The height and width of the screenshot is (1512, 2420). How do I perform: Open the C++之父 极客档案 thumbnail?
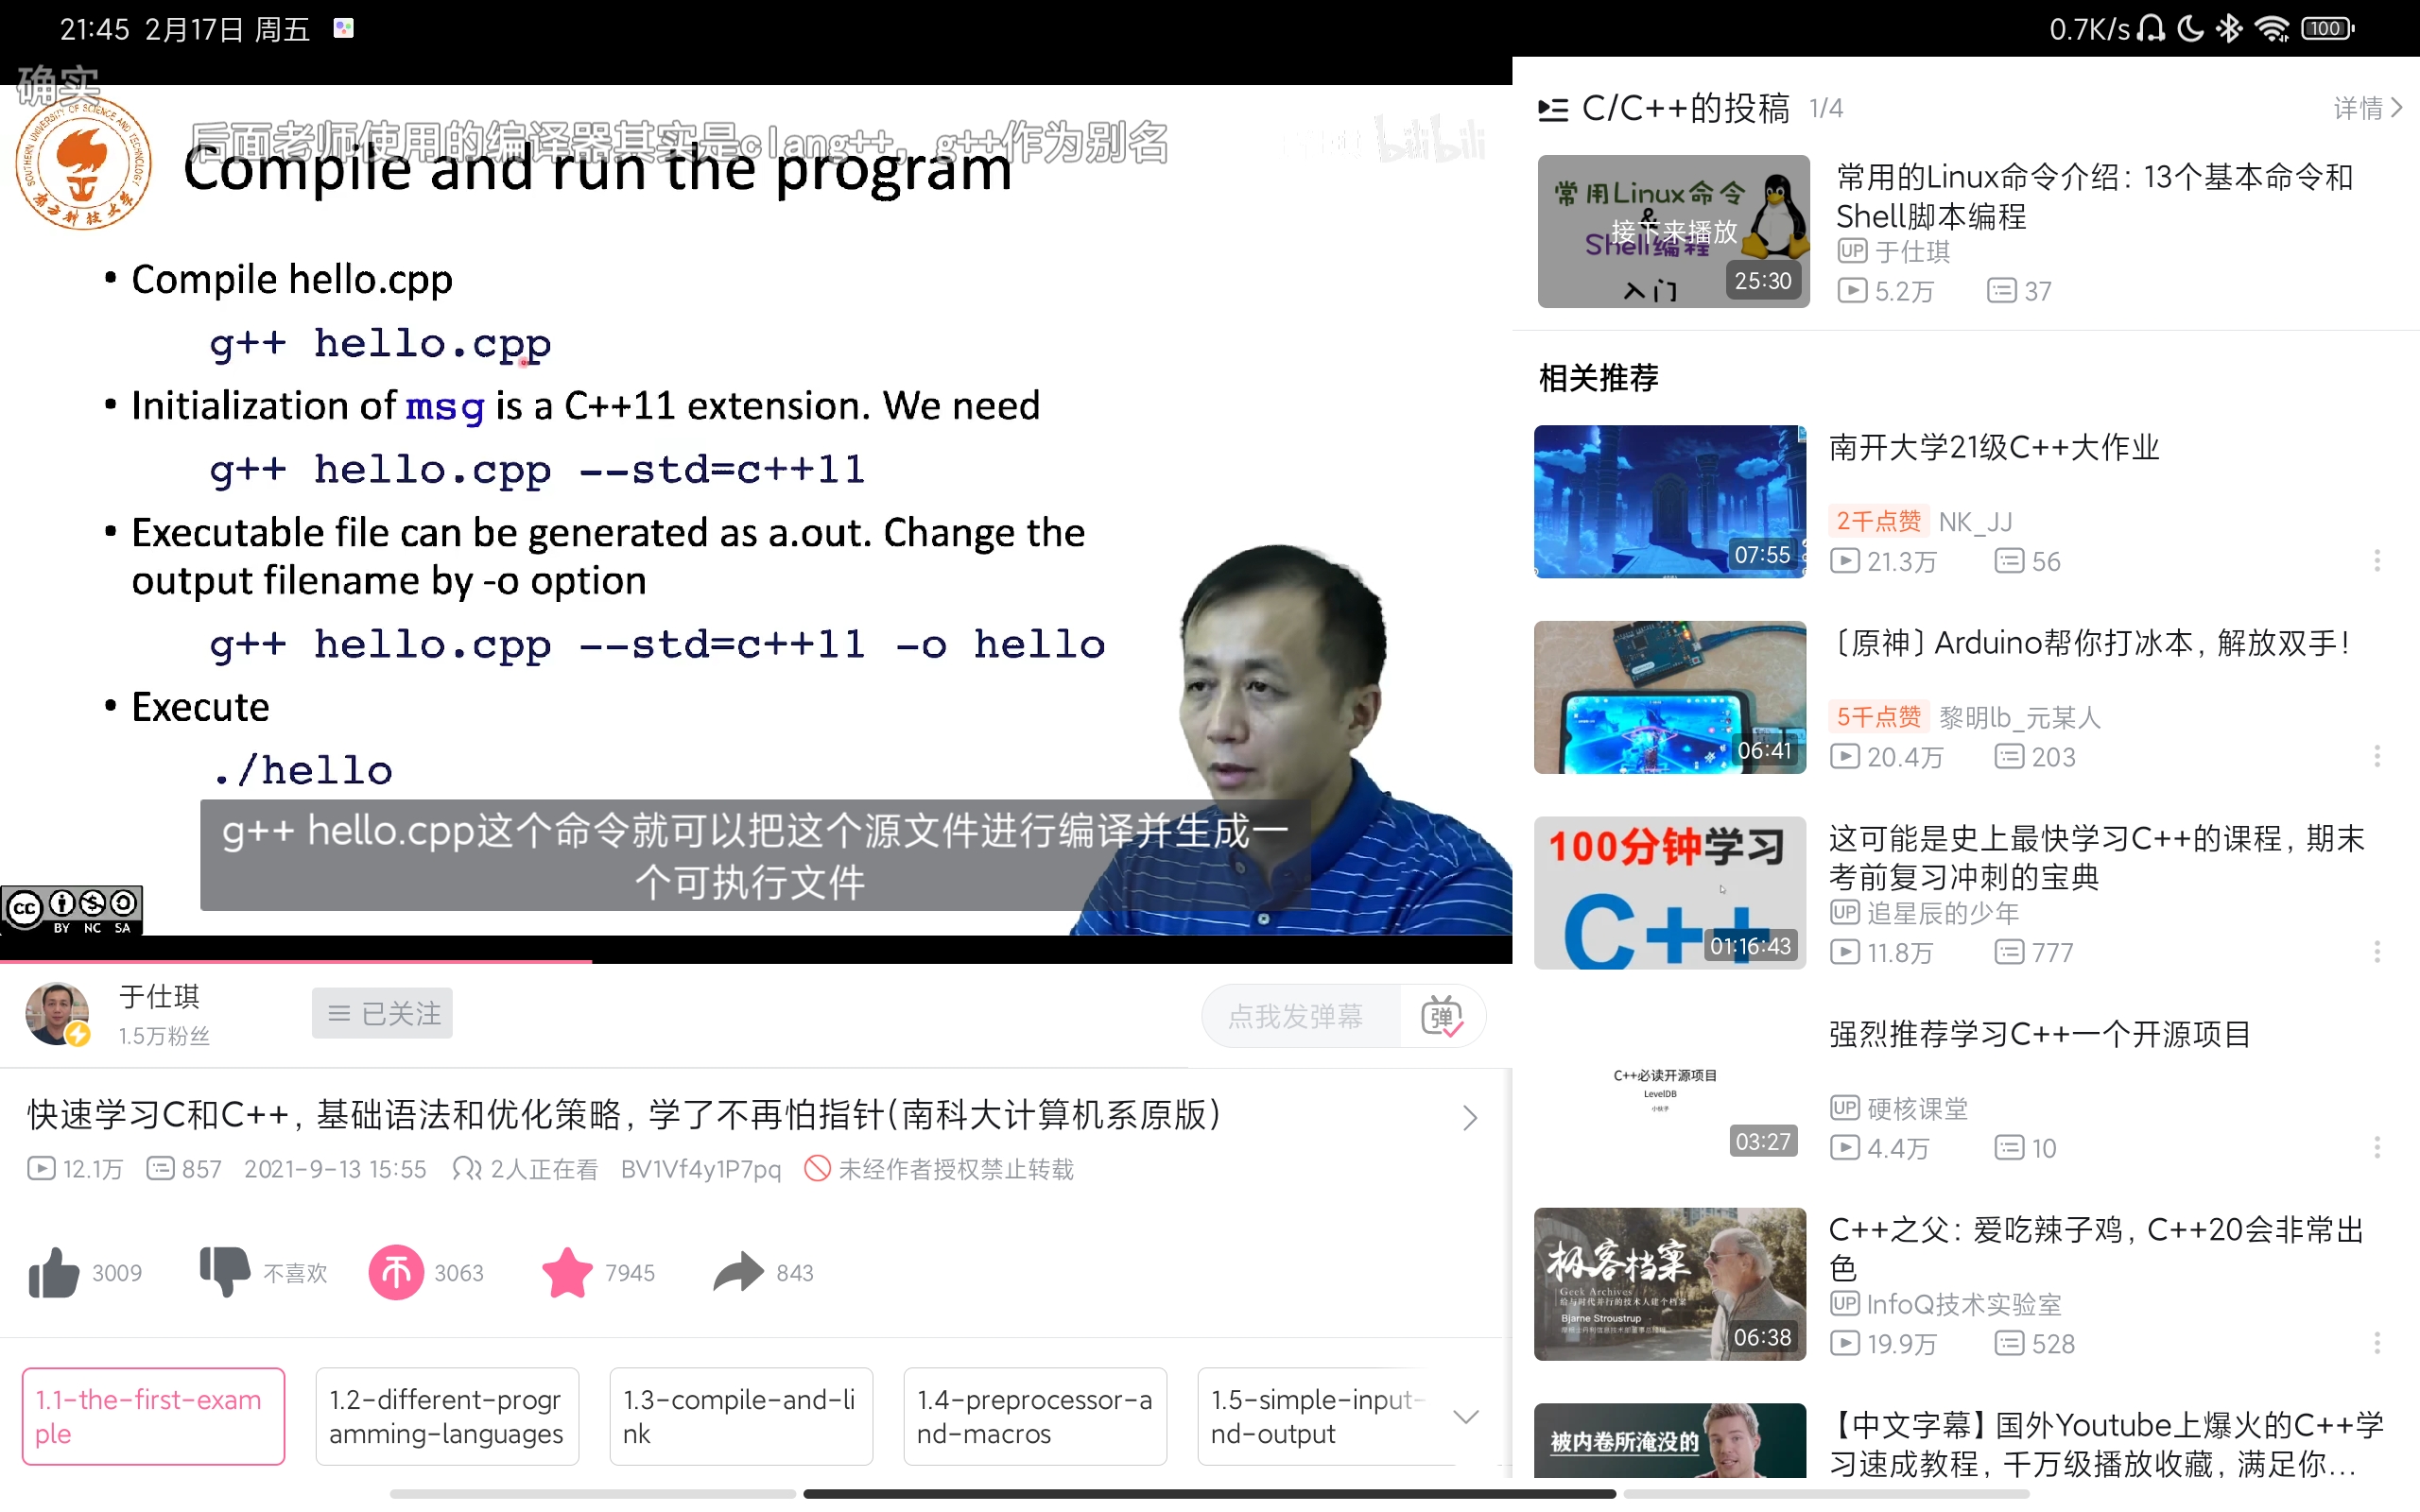[1670, 1284]
